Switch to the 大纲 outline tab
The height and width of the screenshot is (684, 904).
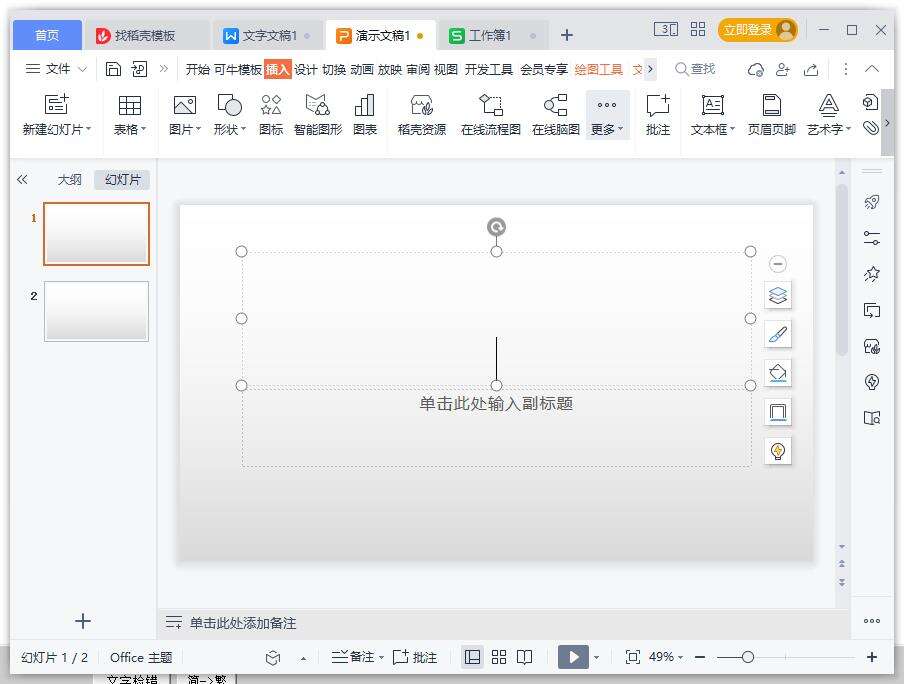click(x=69, y=180)
